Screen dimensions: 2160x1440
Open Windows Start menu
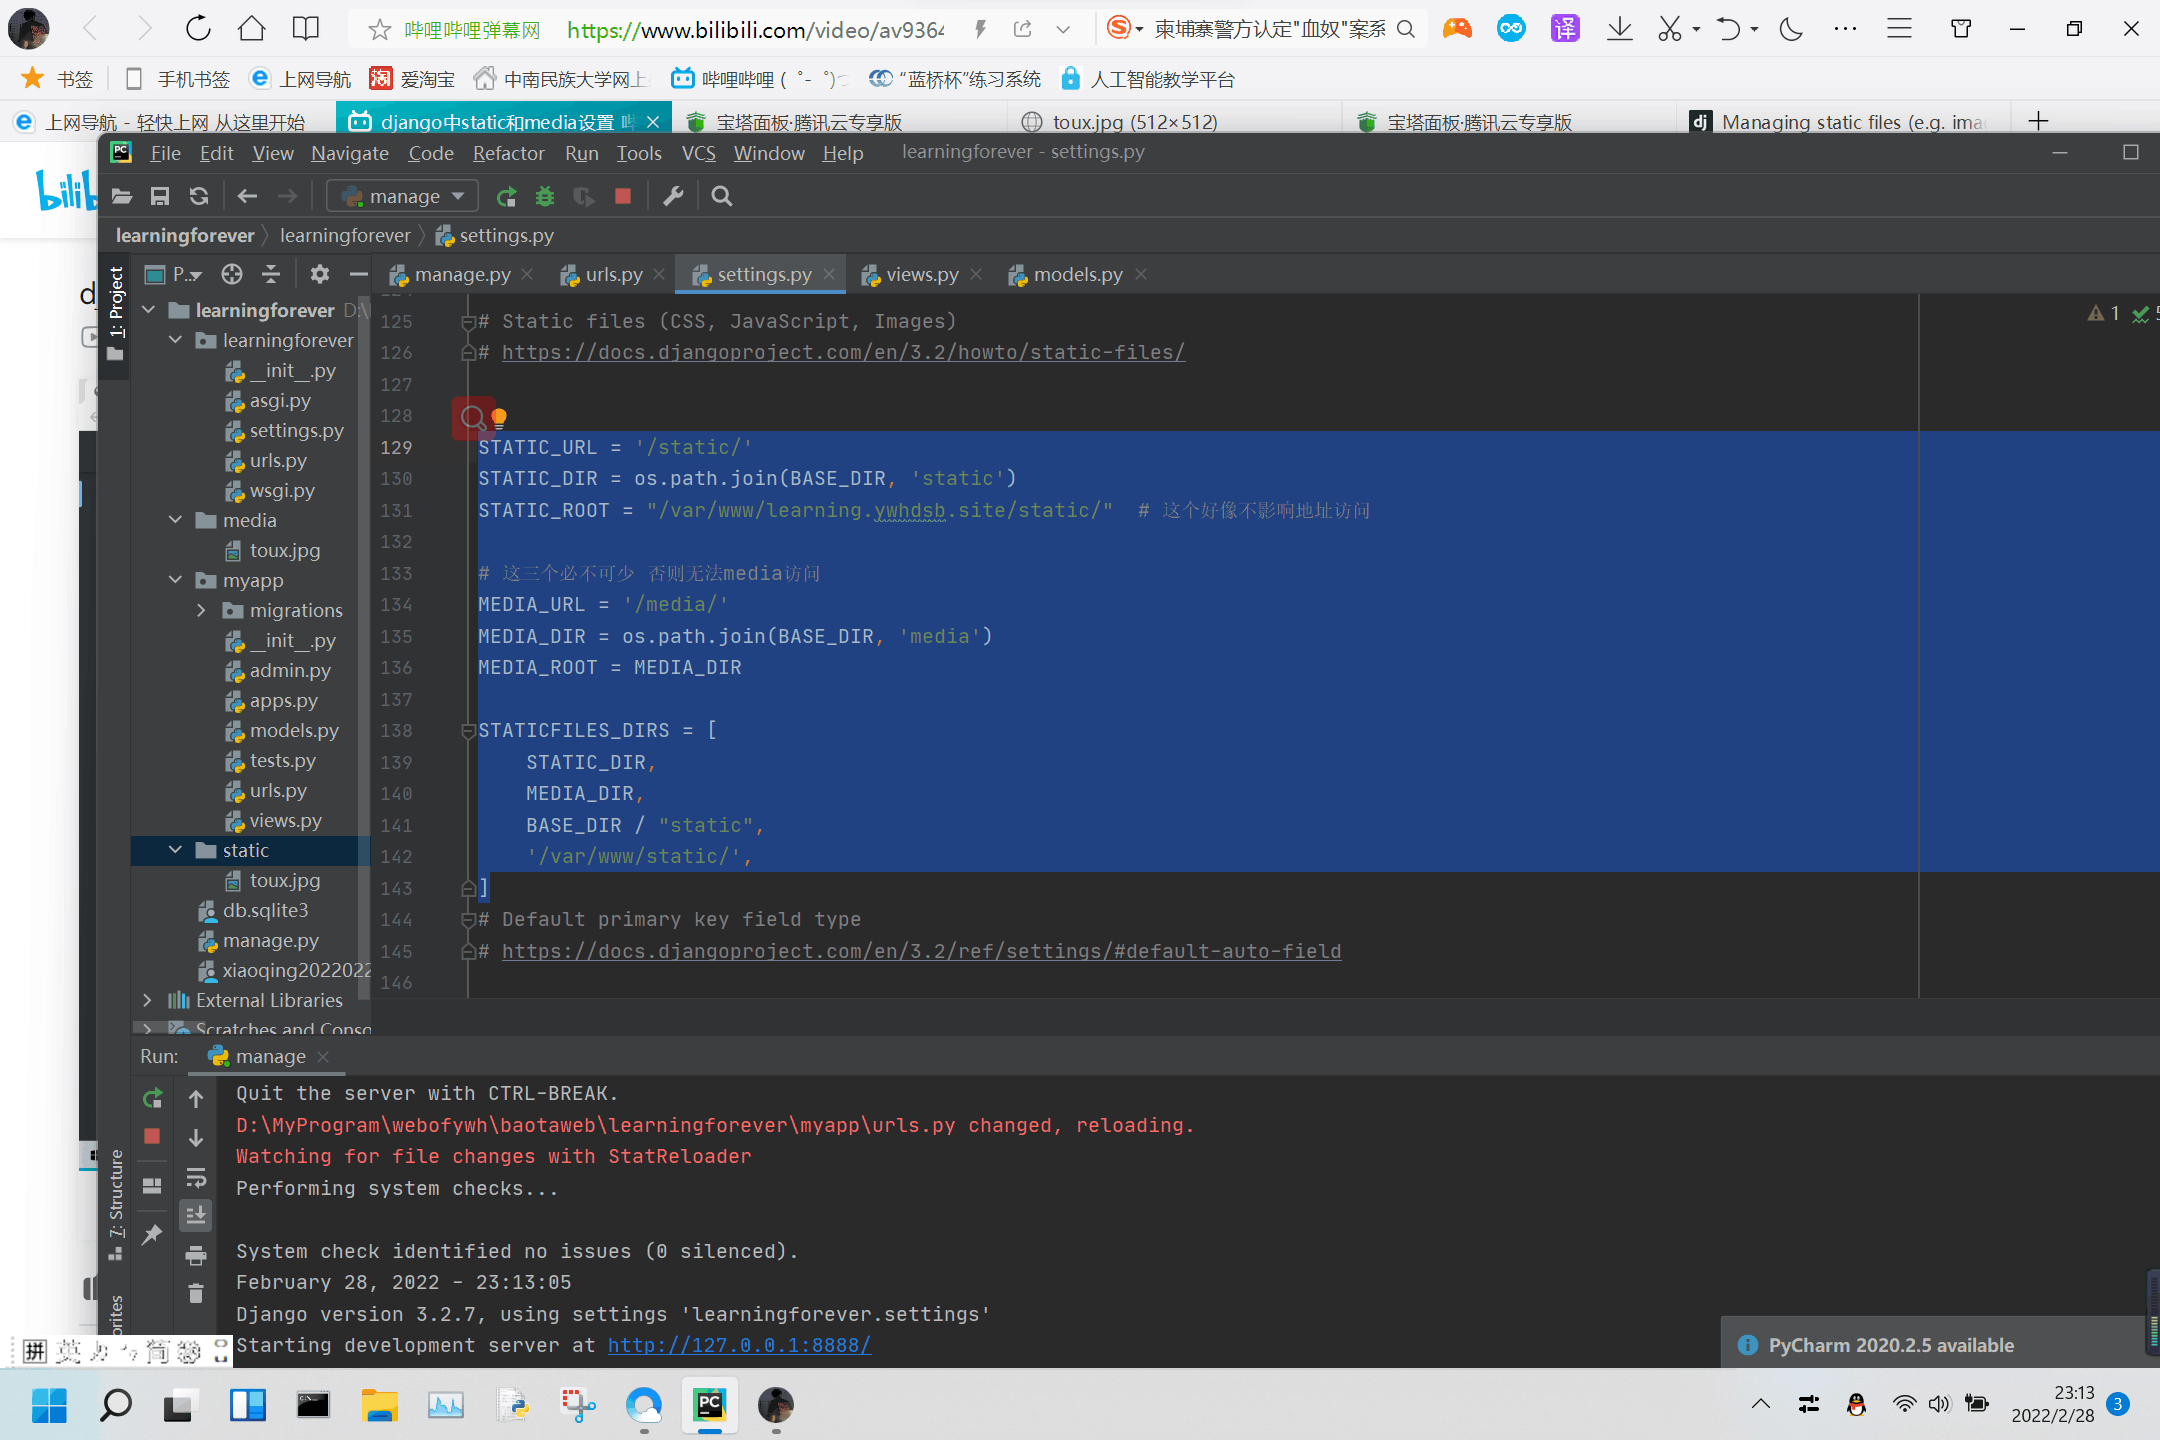point(48,1405)
